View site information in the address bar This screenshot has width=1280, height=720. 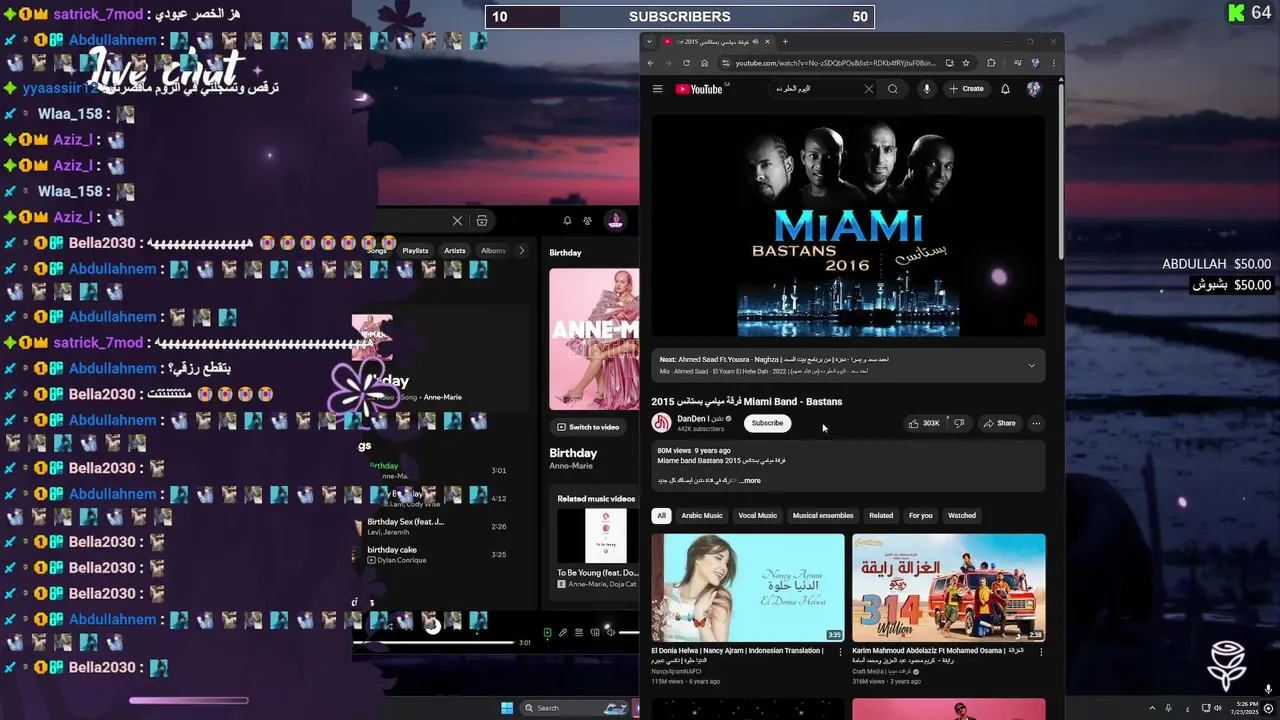coord(725,63)
